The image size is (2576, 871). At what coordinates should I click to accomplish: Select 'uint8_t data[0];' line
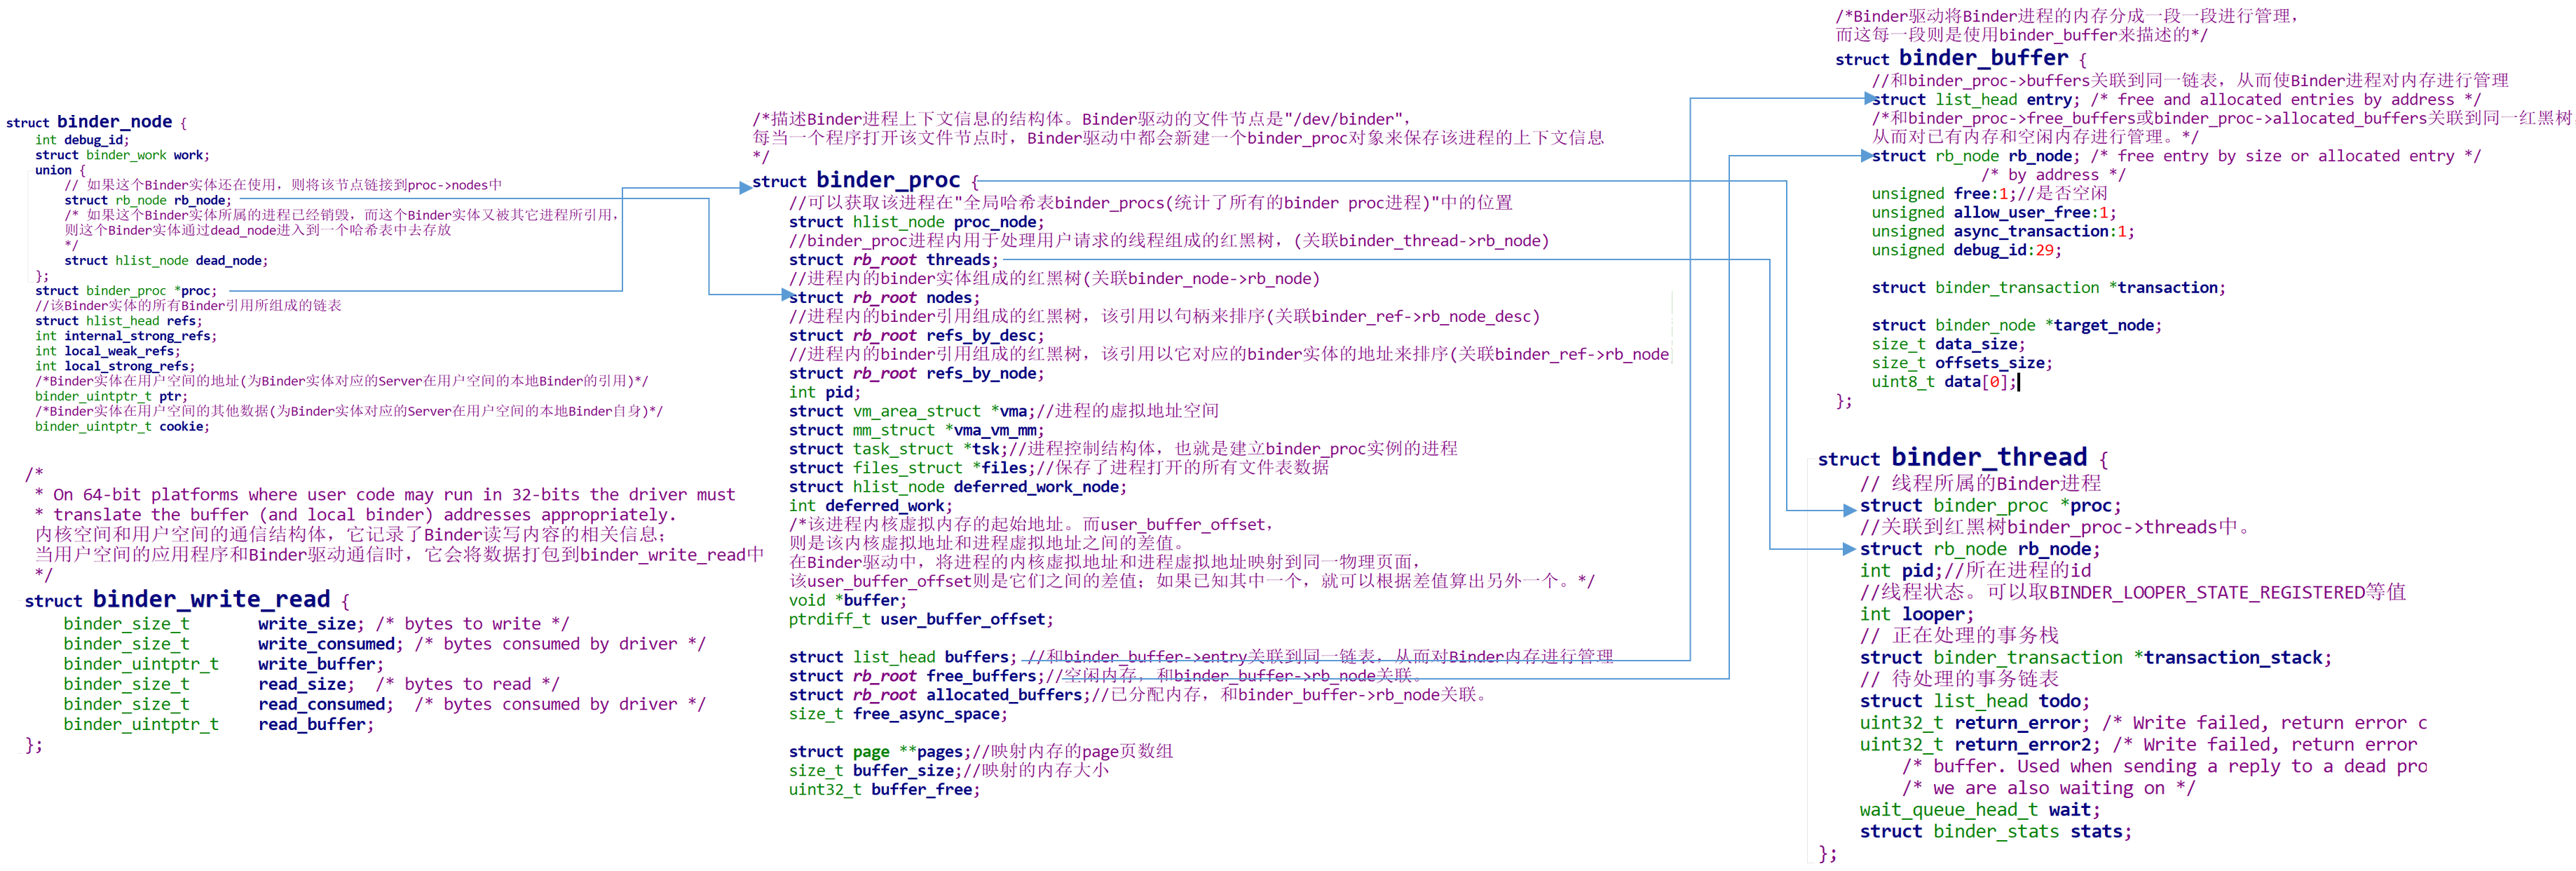point(1944,382)
